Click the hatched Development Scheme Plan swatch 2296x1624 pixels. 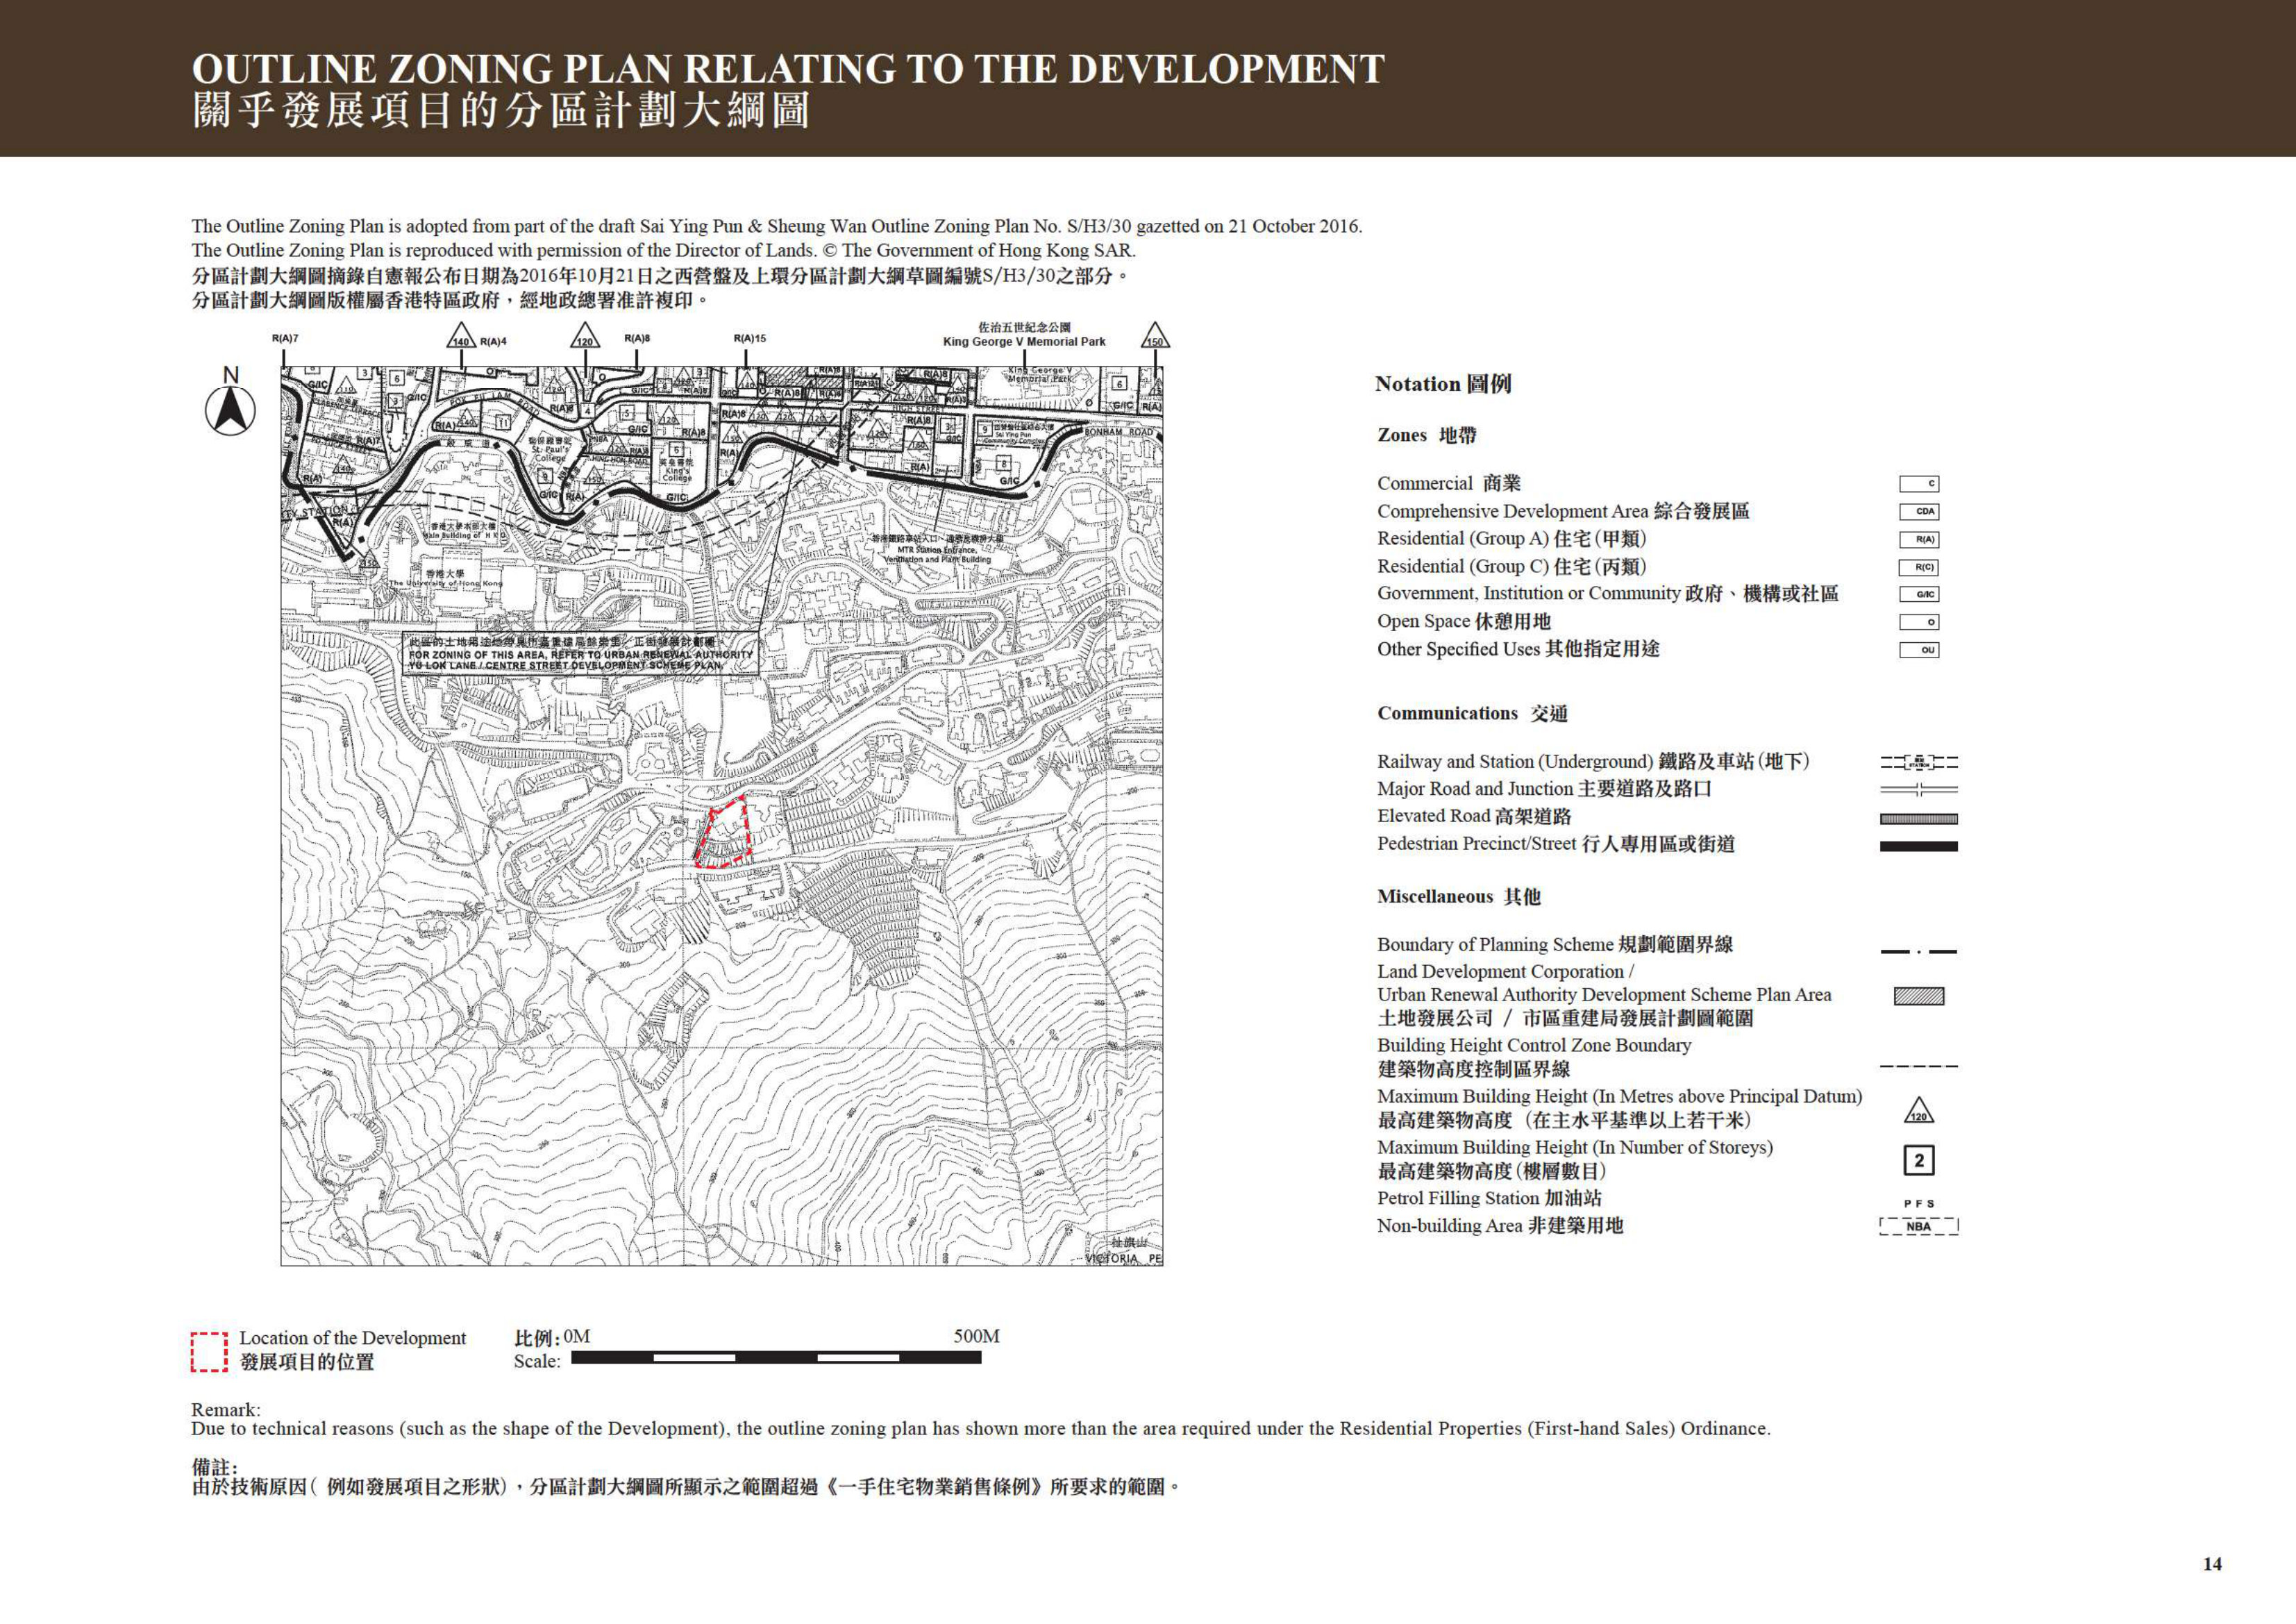(x=1919, y=996)
